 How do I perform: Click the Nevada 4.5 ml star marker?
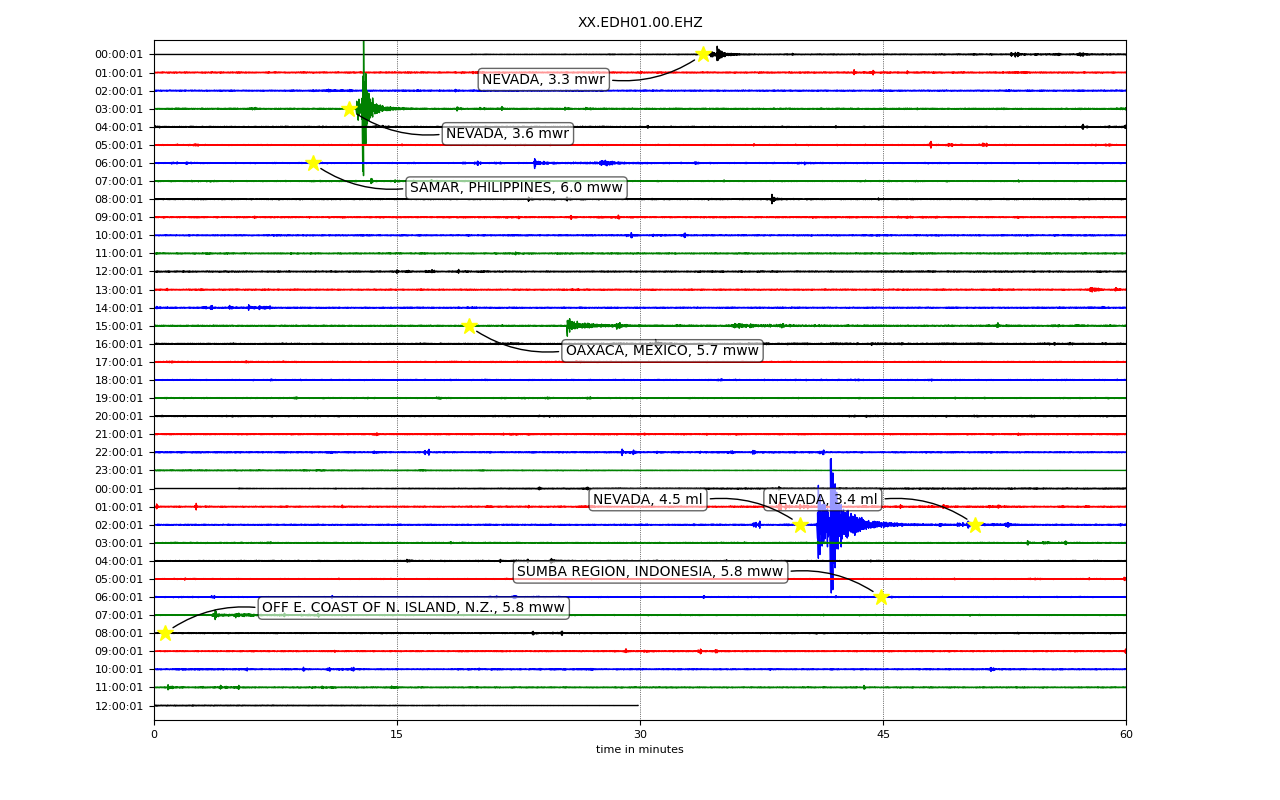click(800, 525)
